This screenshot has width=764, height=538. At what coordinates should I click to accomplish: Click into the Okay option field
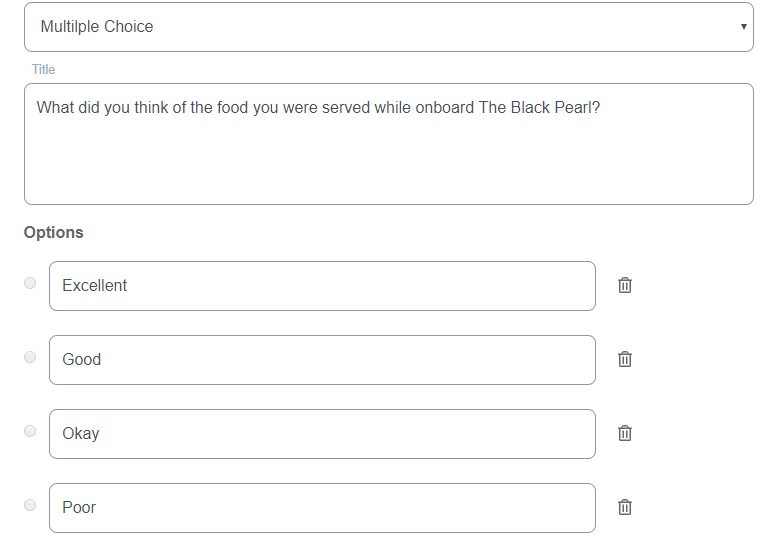point(322,434)
